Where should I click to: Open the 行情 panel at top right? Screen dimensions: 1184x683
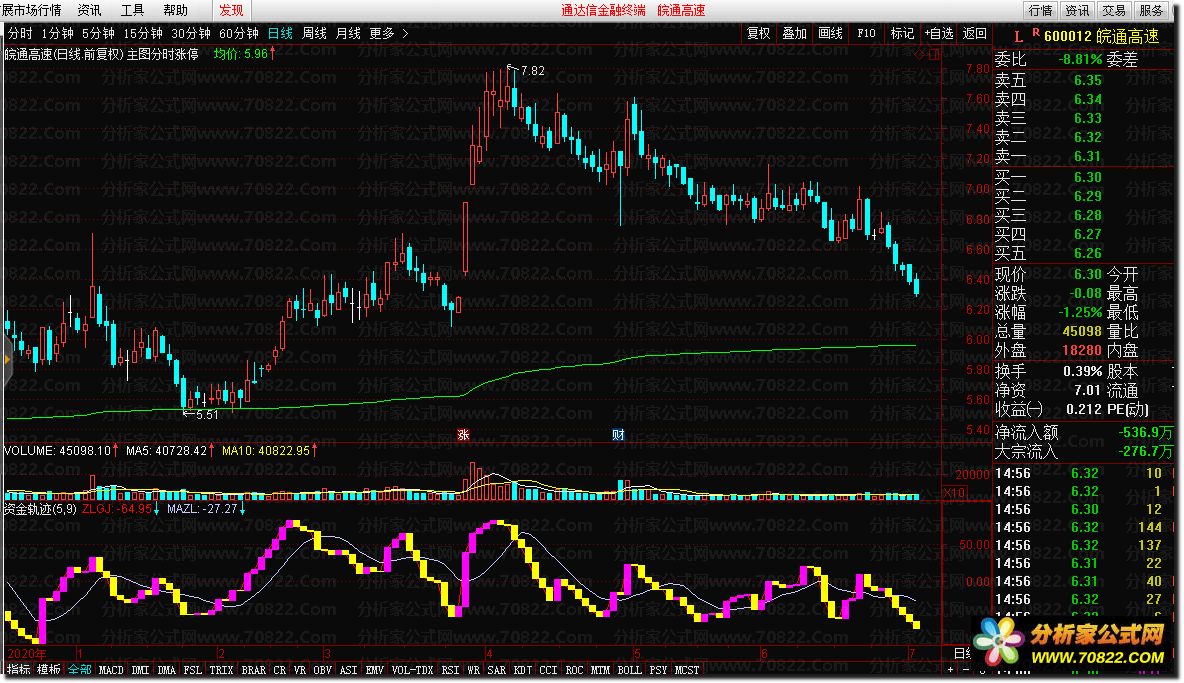[1041, 11]
